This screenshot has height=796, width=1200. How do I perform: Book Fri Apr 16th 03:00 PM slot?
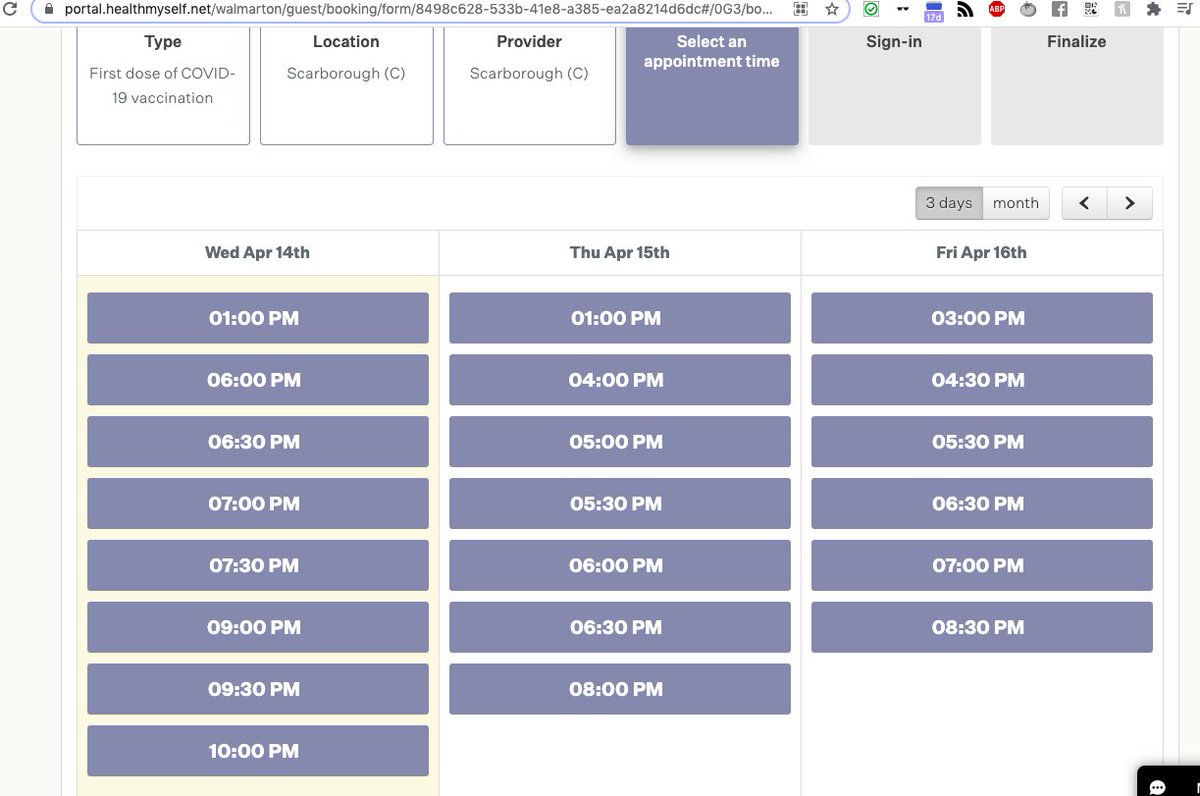pos(982,318)
